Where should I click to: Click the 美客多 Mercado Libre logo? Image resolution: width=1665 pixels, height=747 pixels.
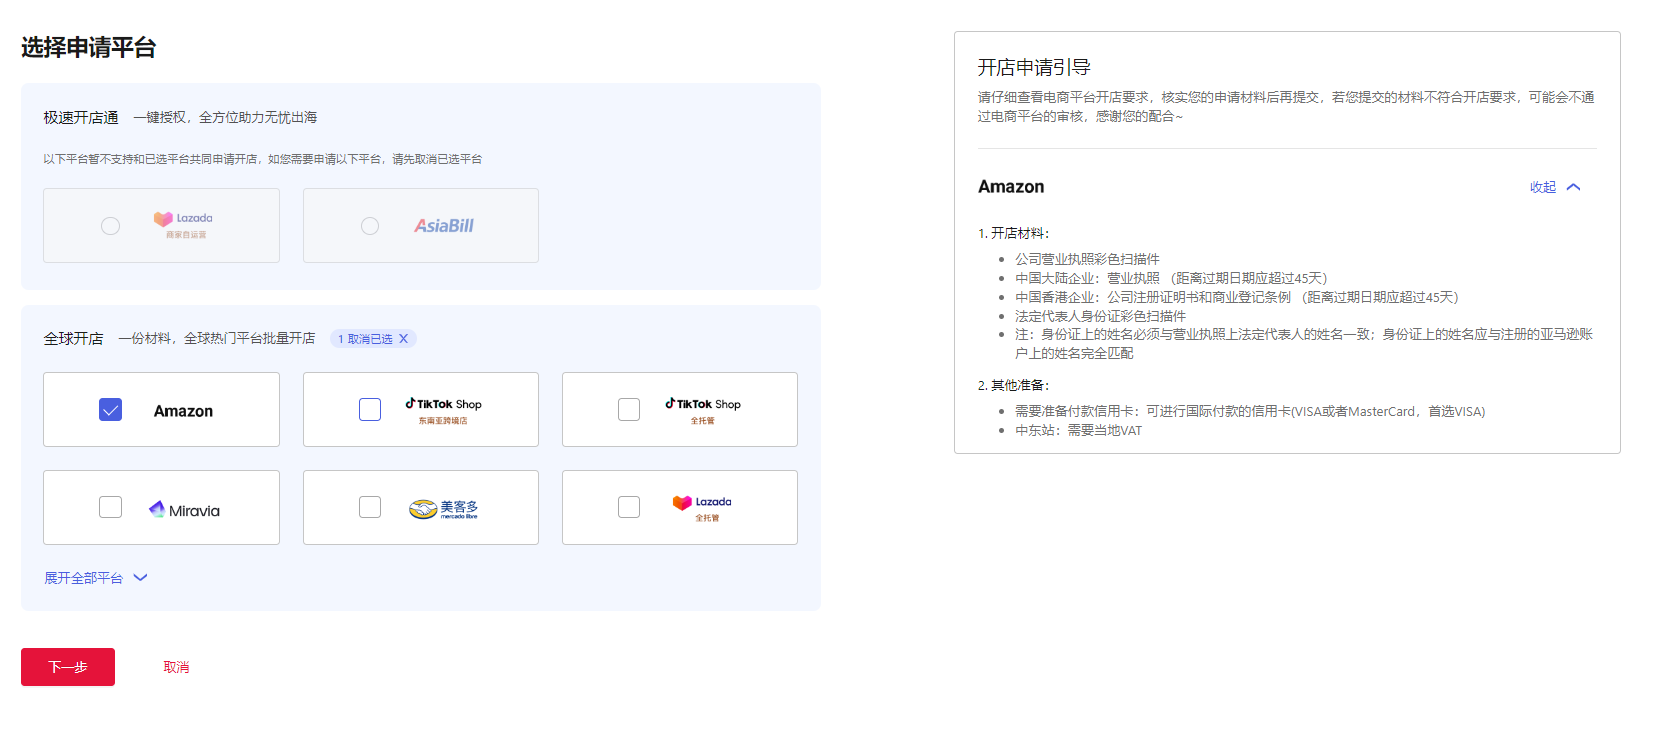point(443,509)
